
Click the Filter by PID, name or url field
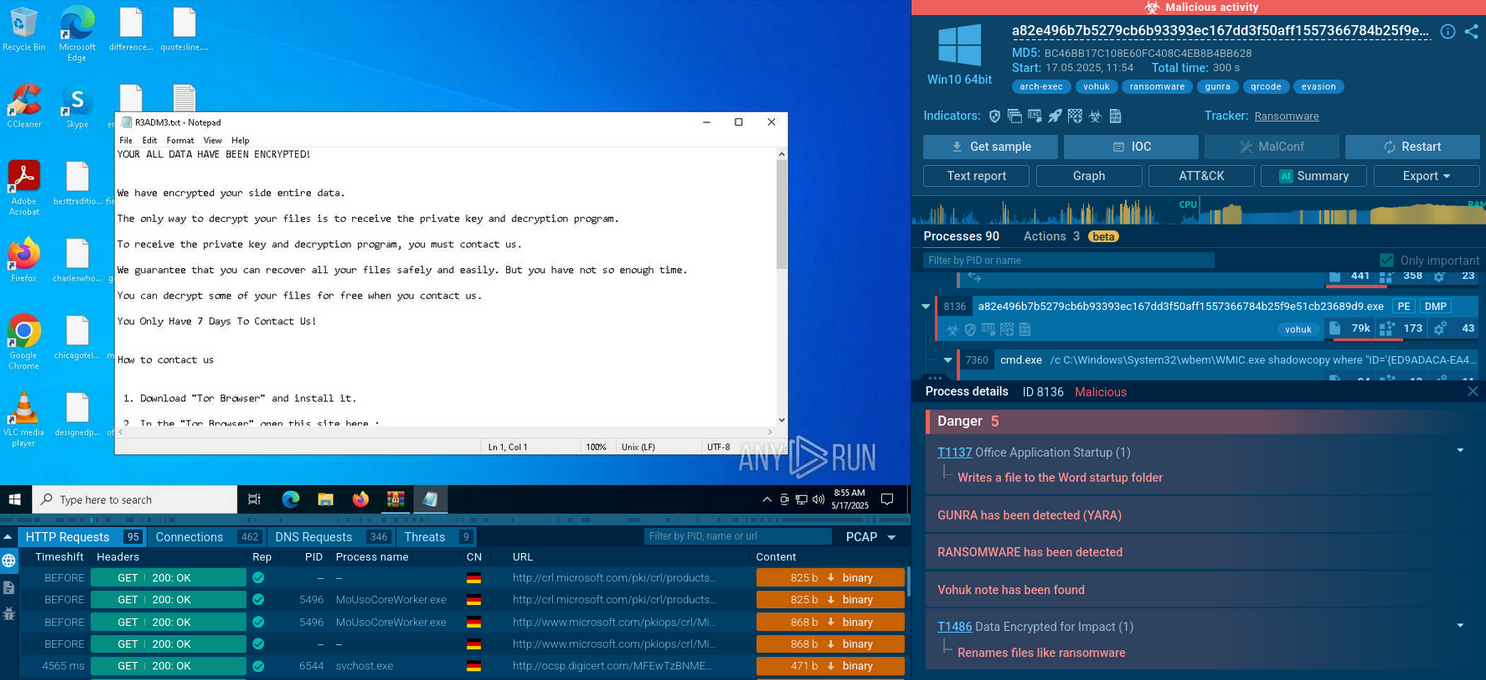point(738,537)
